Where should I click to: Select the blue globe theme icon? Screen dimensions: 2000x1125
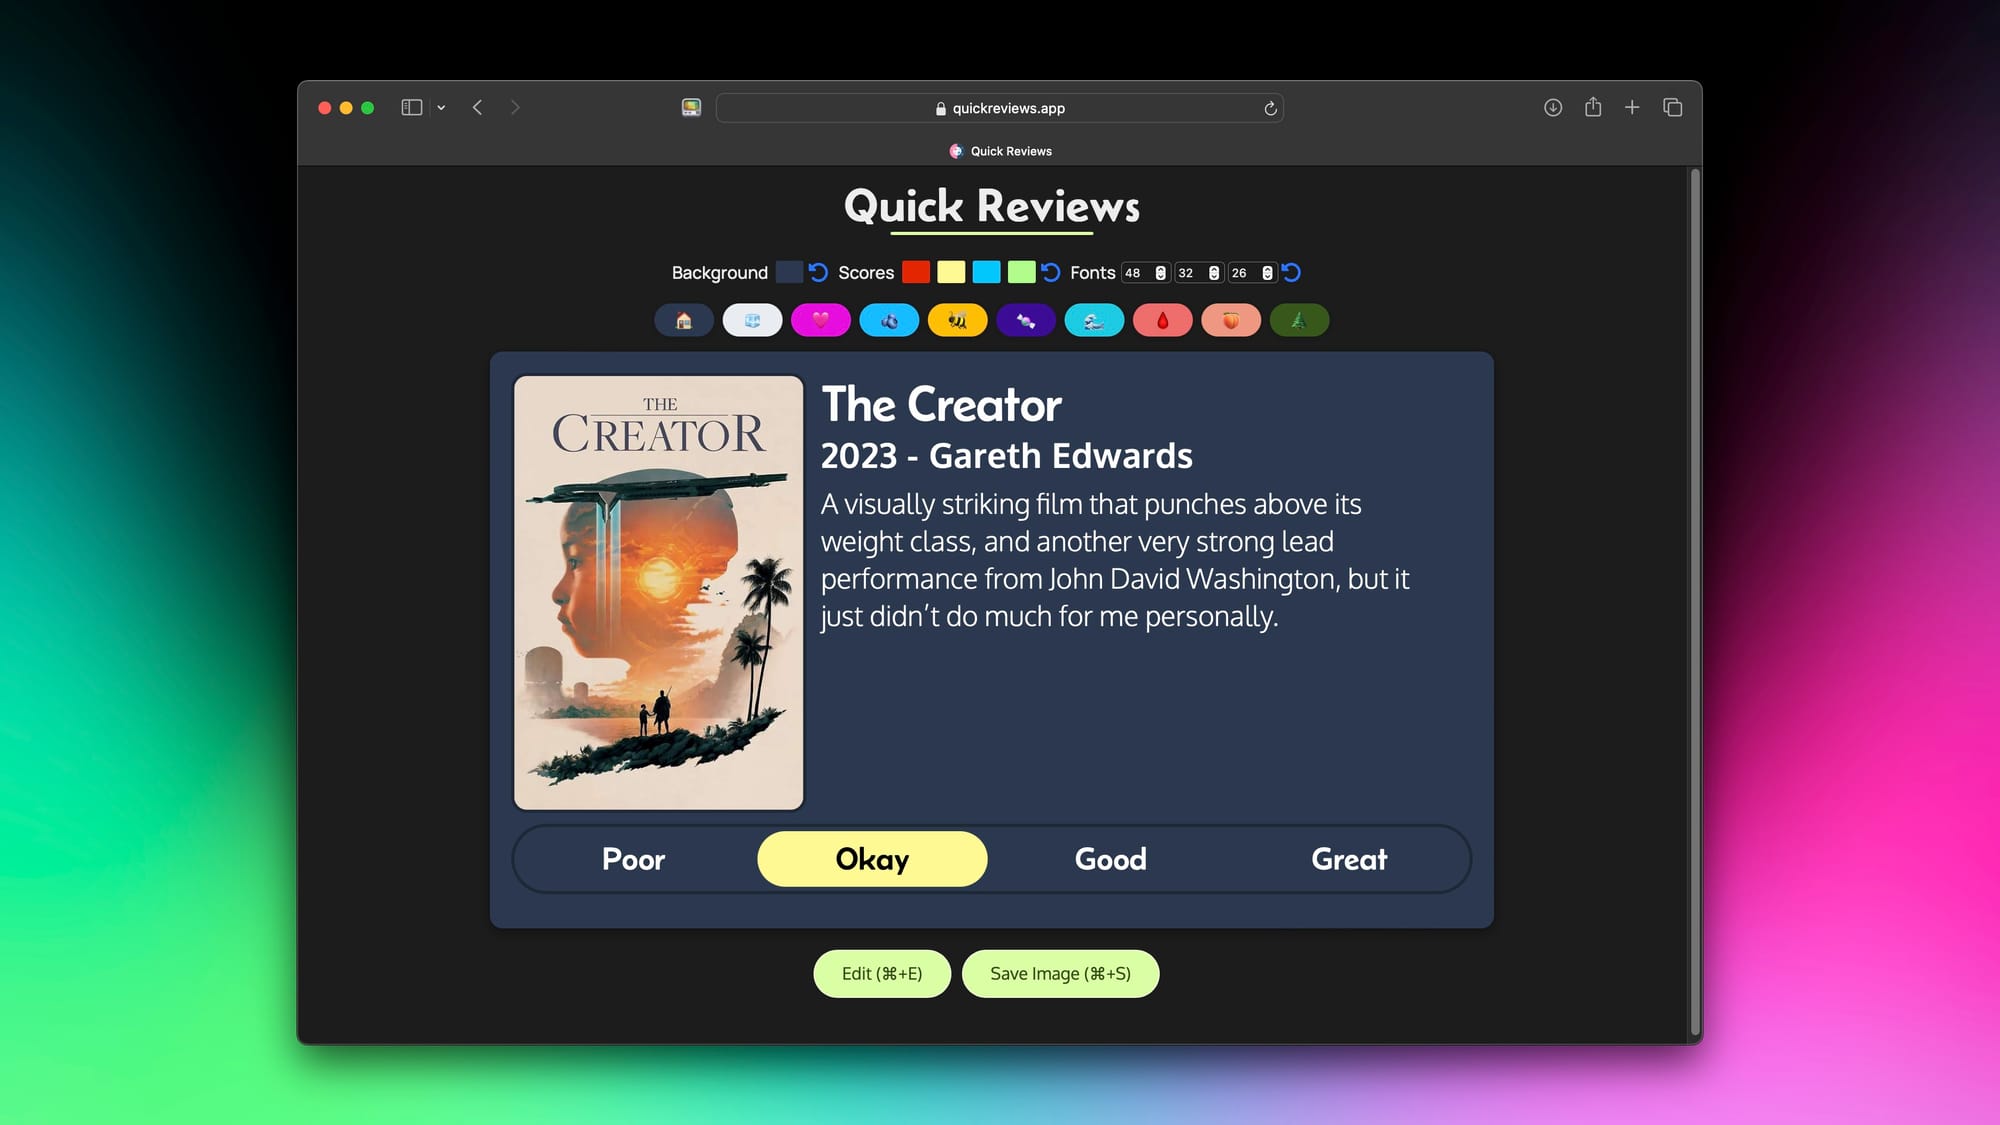pos(751,319)
